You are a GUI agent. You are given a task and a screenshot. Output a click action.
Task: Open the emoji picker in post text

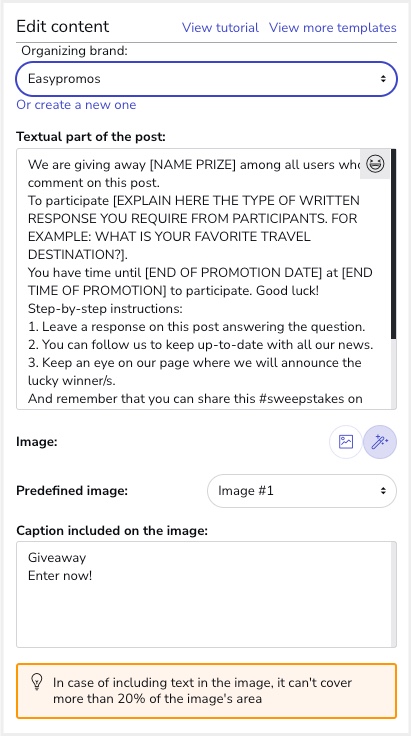pos(375,164)
